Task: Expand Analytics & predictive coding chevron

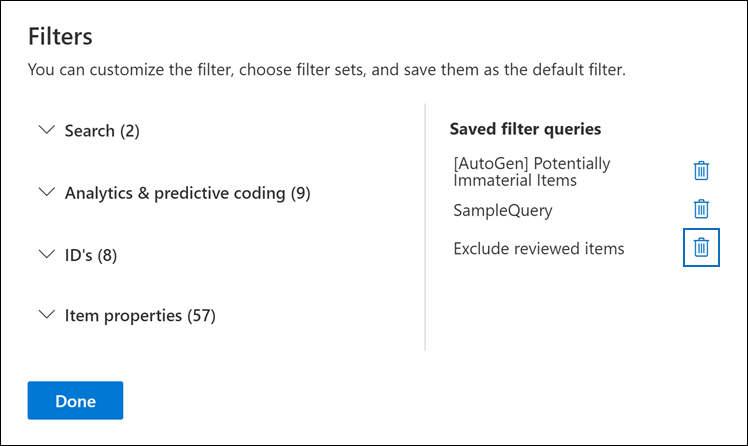Action: (x=47, y=192)
